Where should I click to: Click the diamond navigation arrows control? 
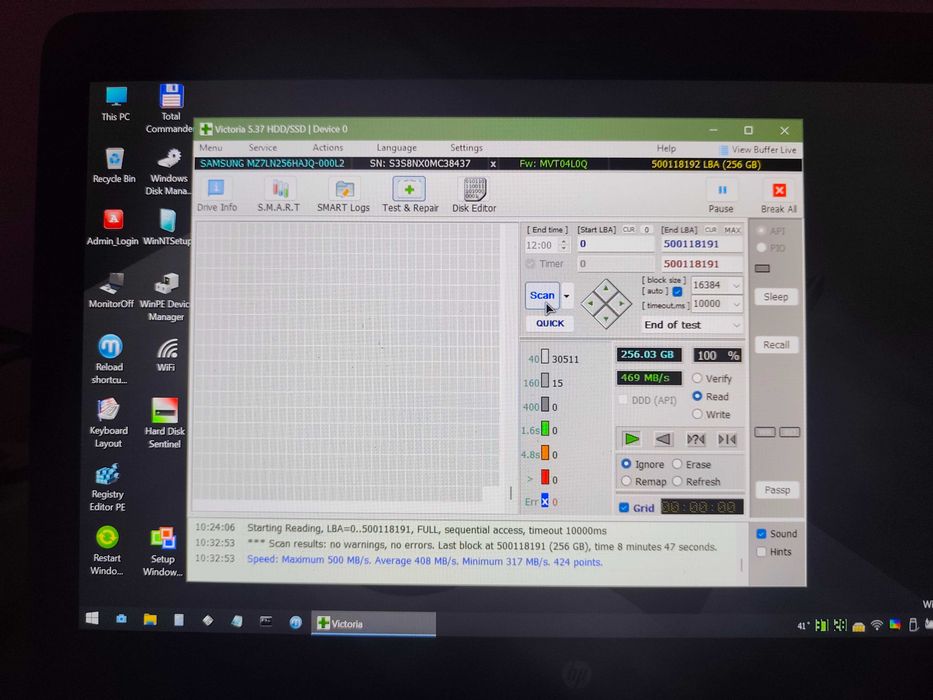(x=606, y=304)
